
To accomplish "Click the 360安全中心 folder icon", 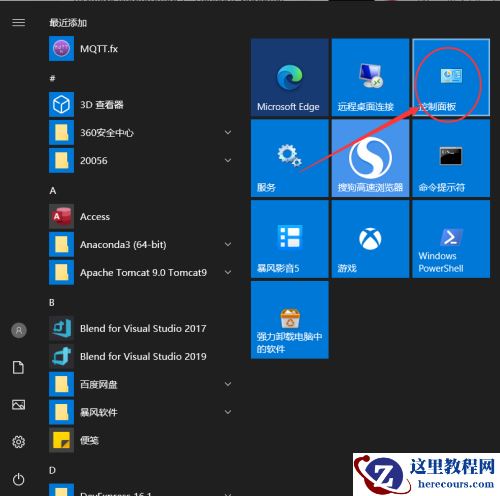I will click(x=61, y=133).
